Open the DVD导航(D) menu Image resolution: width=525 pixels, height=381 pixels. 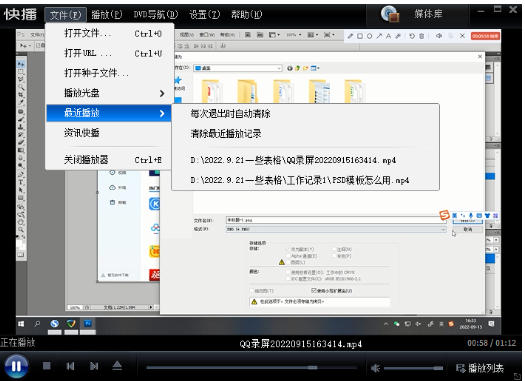[156, 15]
